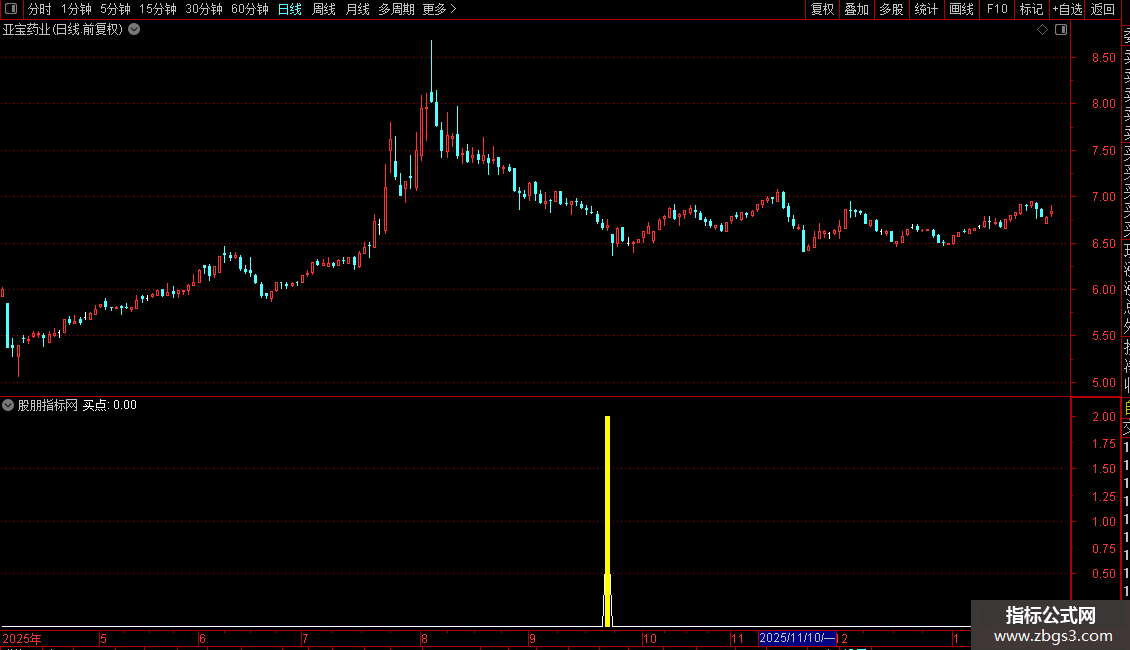Click the 7.00 price axis label
This screenshot has height=650, width=1130.
click(x=1103, y=197)
